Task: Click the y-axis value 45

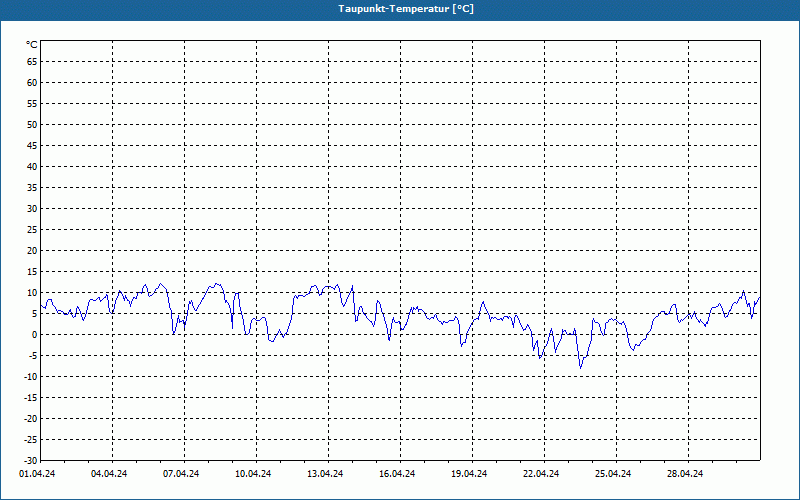Action: pos(32,145)
